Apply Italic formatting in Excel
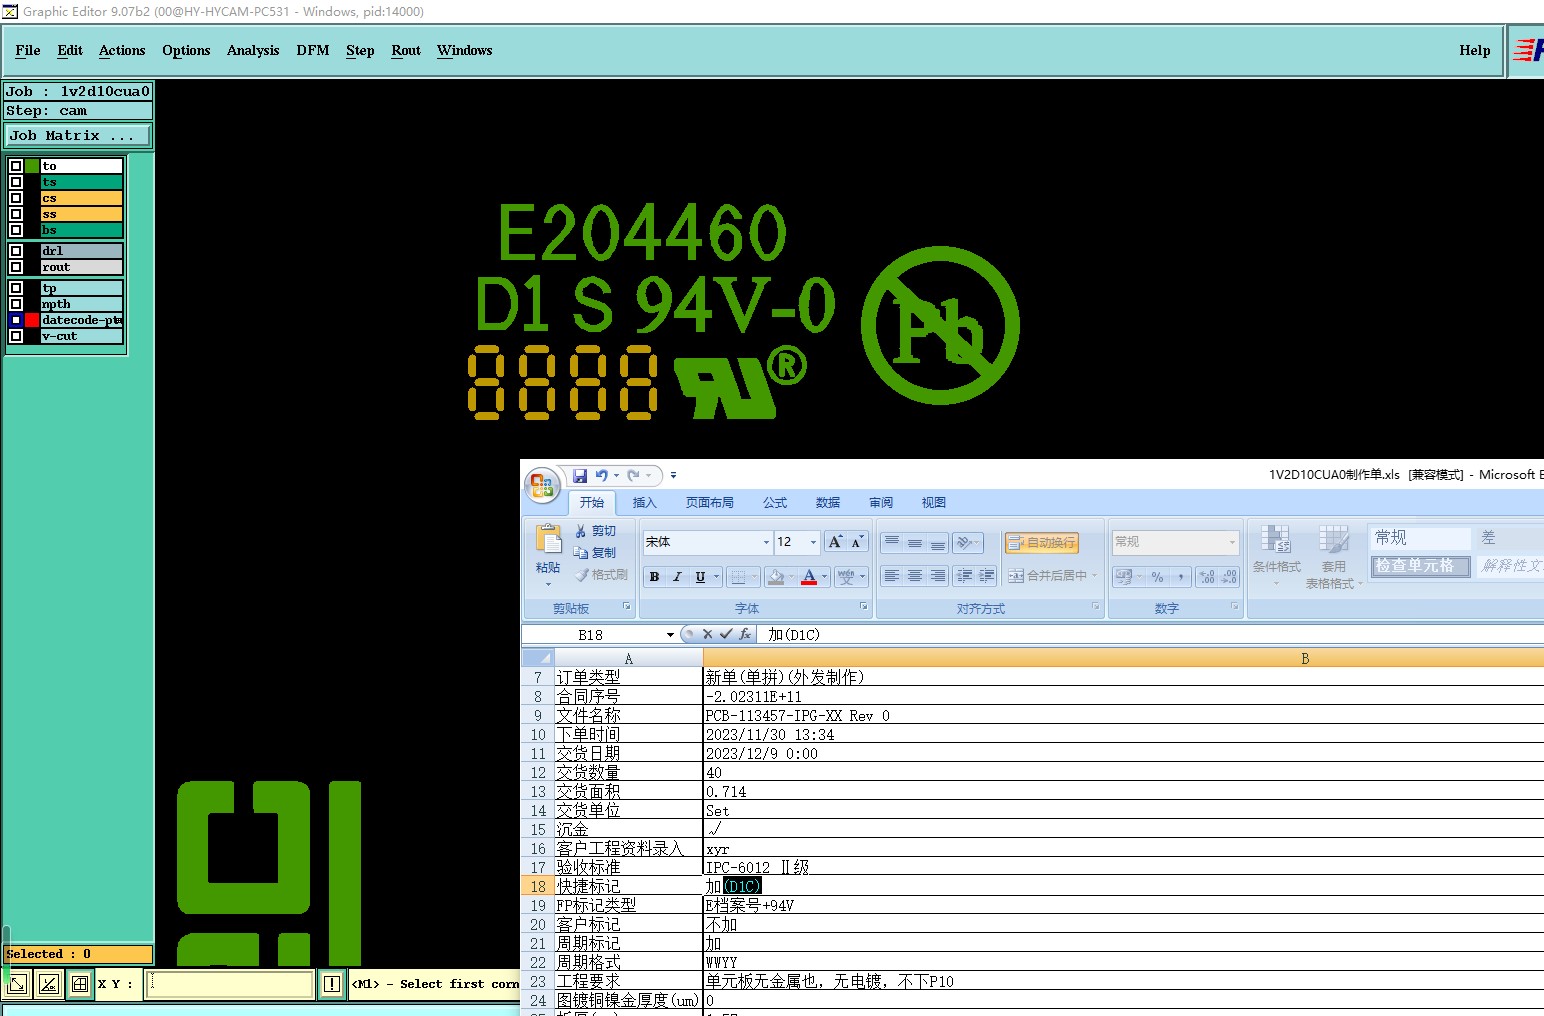This screenshot has width=1544, height=1016. 677,577
